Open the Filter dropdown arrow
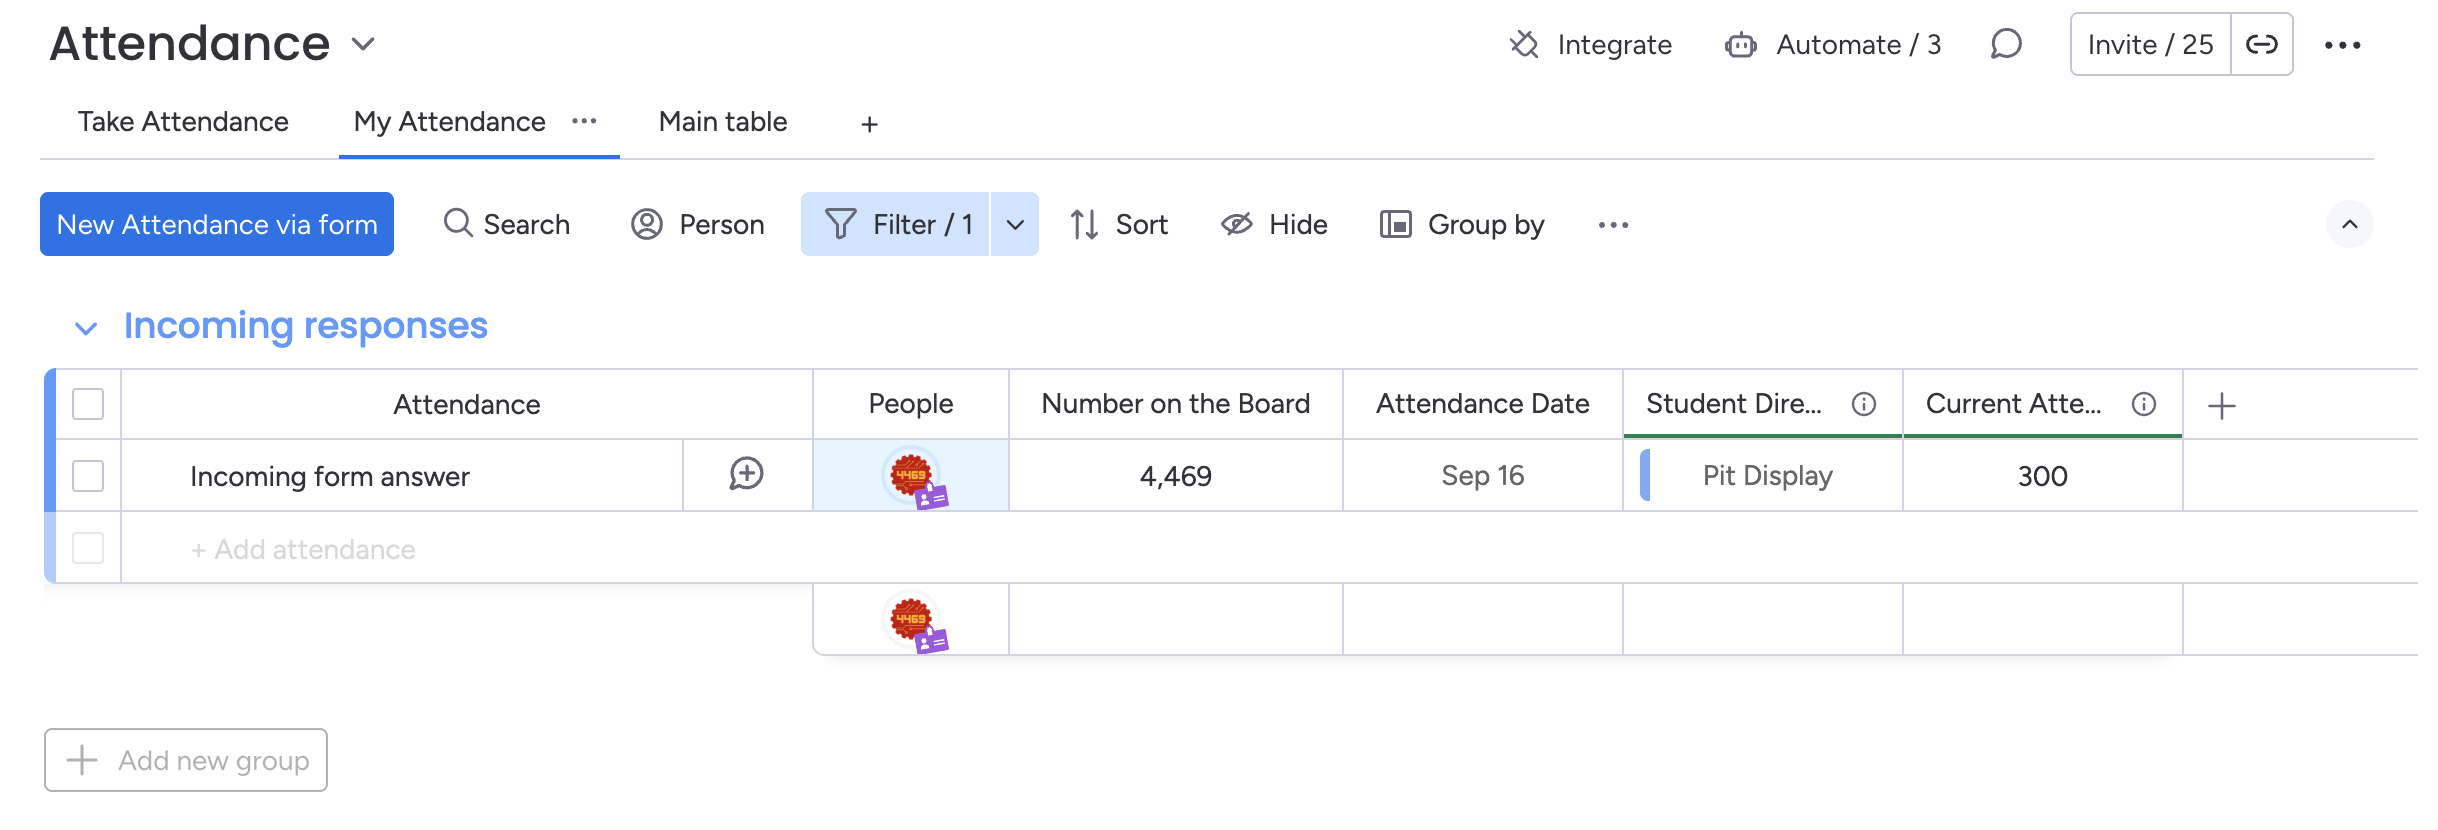 pyautogui.click(x=1015, y=225)
